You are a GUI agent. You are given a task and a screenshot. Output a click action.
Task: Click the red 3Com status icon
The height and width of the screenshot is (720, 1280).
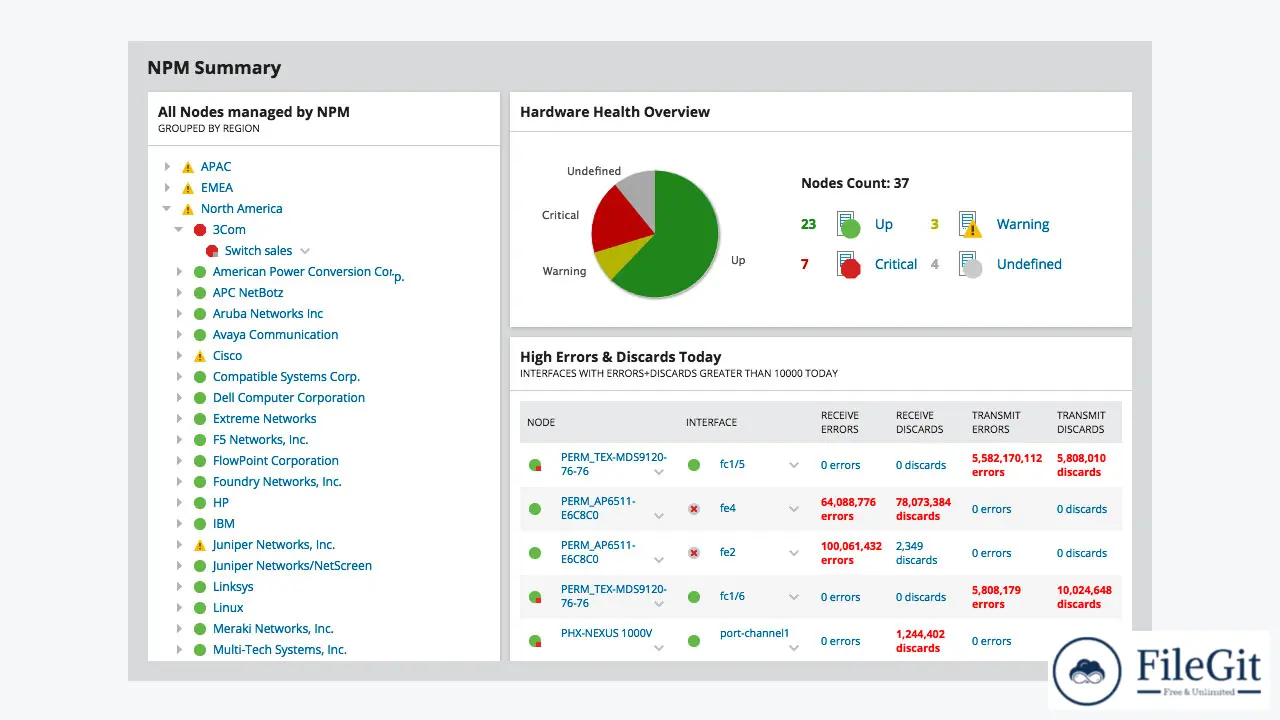pos(199,230)
